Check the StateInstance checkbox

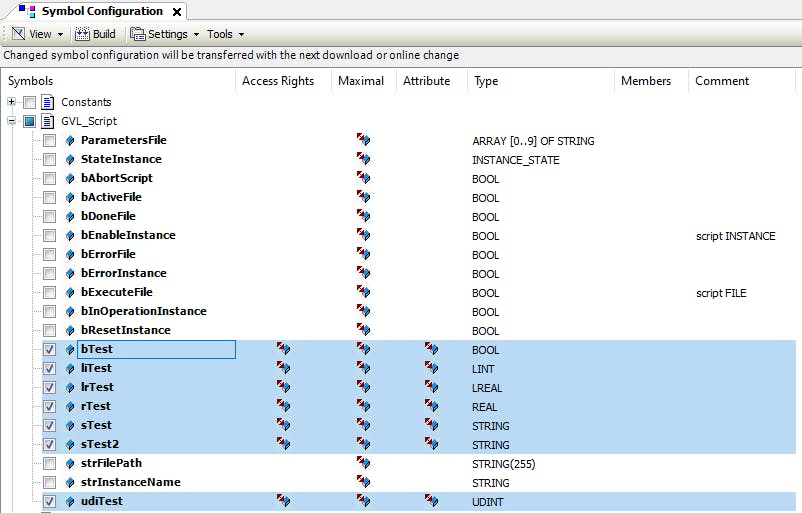tap(49, 159)
